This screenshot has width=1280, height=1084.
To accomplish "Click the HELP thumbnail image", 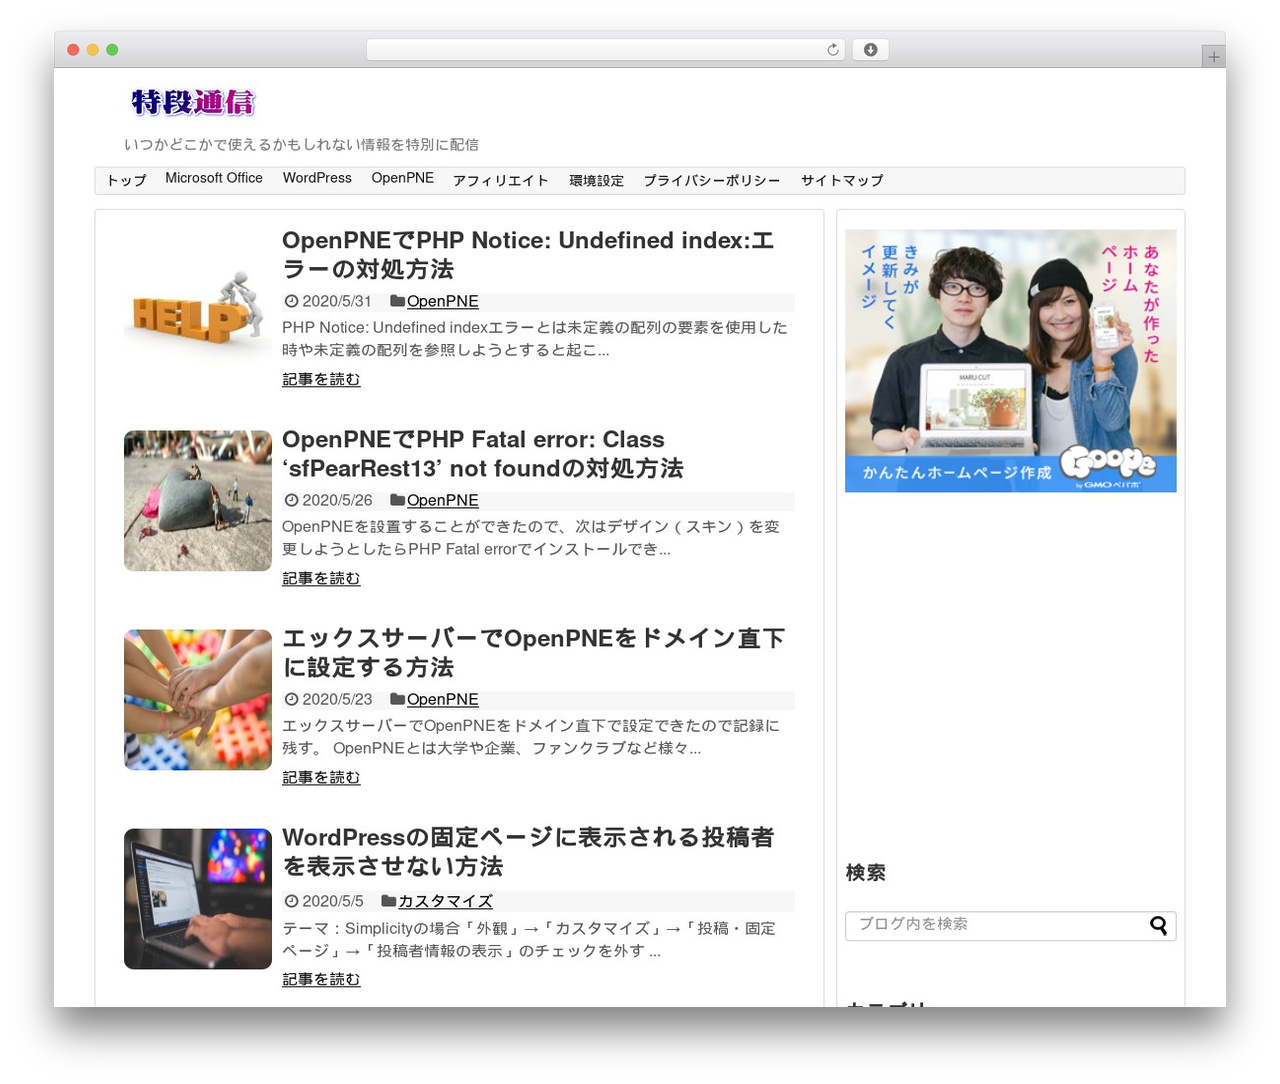I will coord(198,302).
